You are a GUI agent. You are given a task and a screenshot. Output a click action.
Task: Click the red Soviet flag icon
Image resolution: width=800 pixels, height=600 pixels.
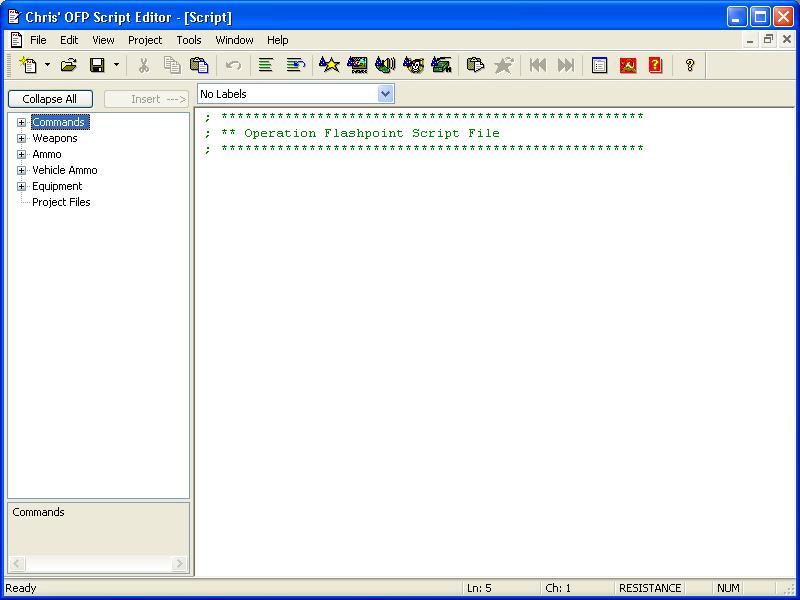pyautogui.click(x=628, y=65)
